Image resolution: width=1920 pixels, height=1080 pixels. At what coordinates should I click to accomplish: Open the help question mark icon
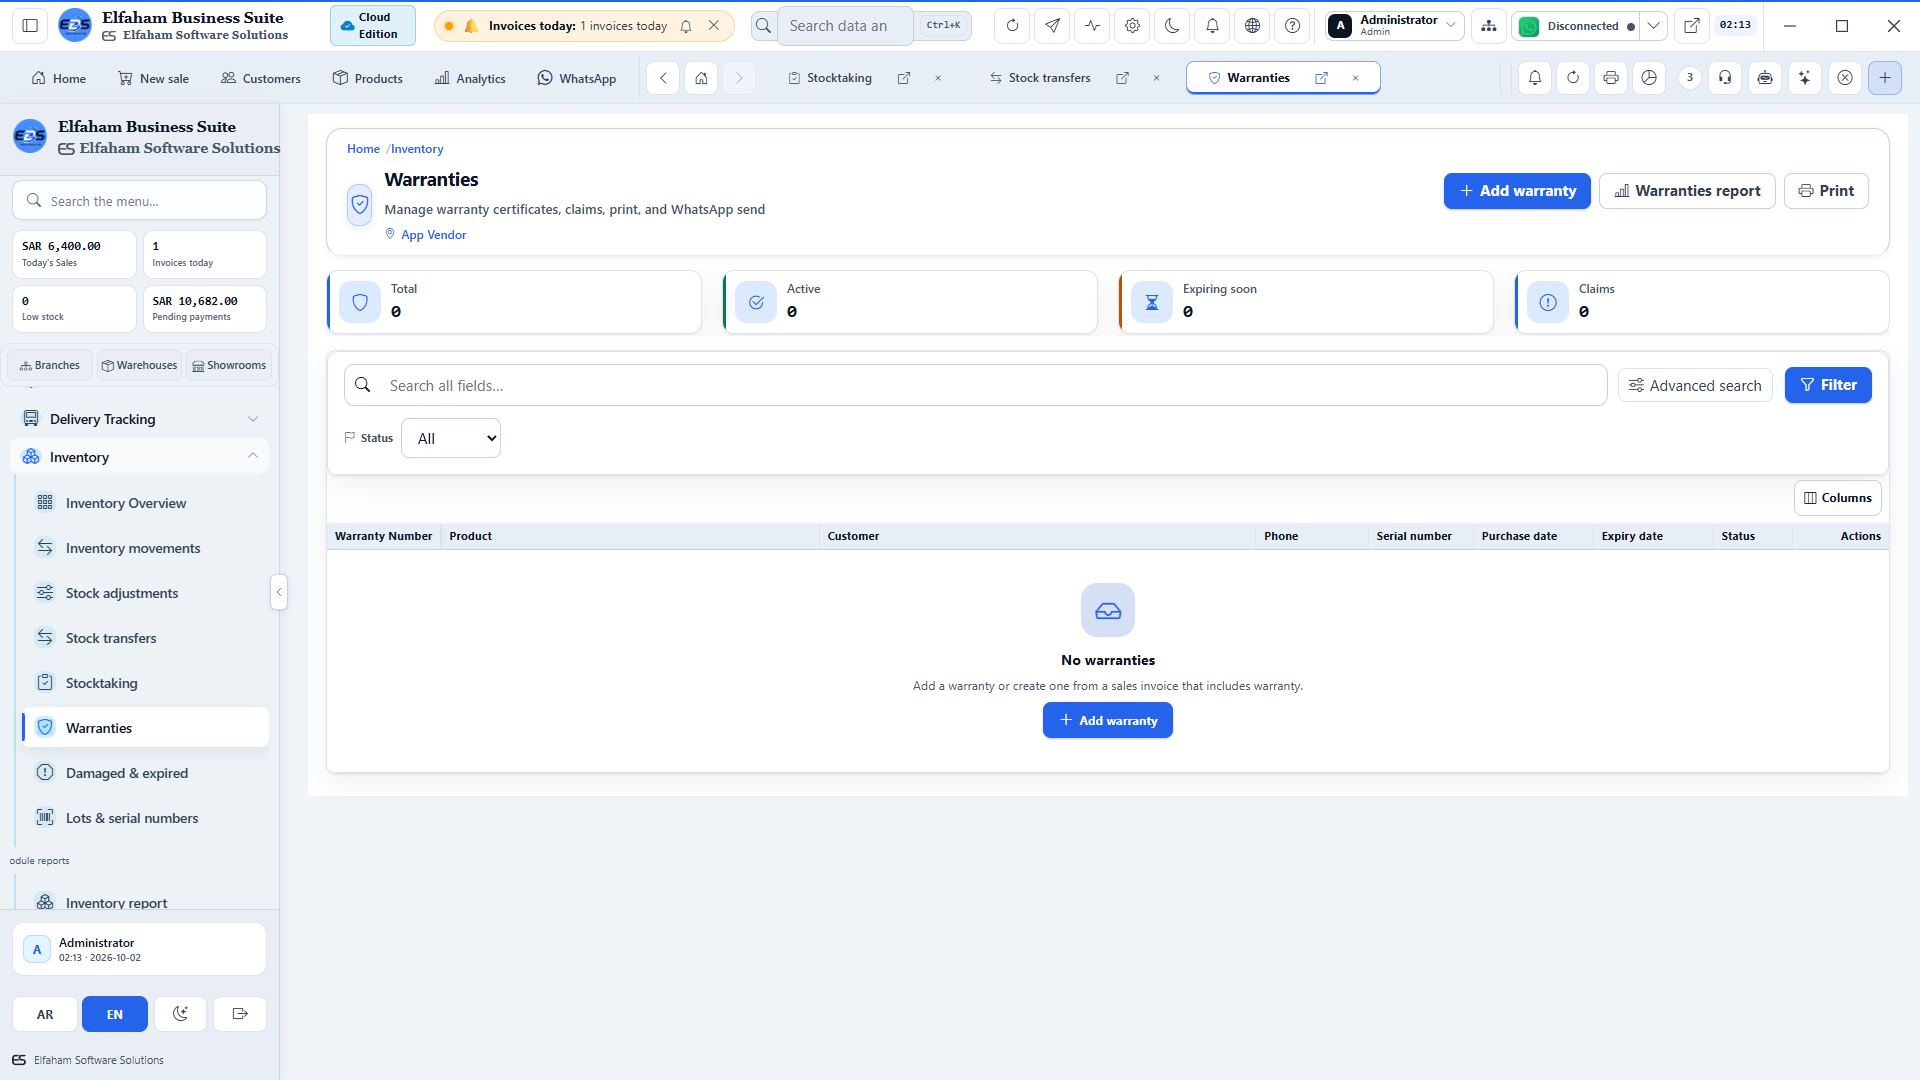[1292, 26]
